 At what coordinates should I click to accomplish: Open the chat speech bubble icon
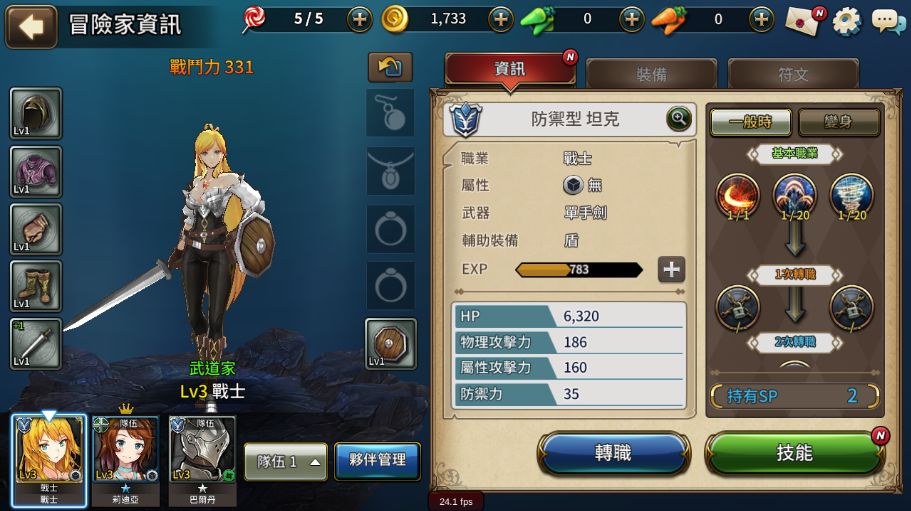[x=888, y=22]
